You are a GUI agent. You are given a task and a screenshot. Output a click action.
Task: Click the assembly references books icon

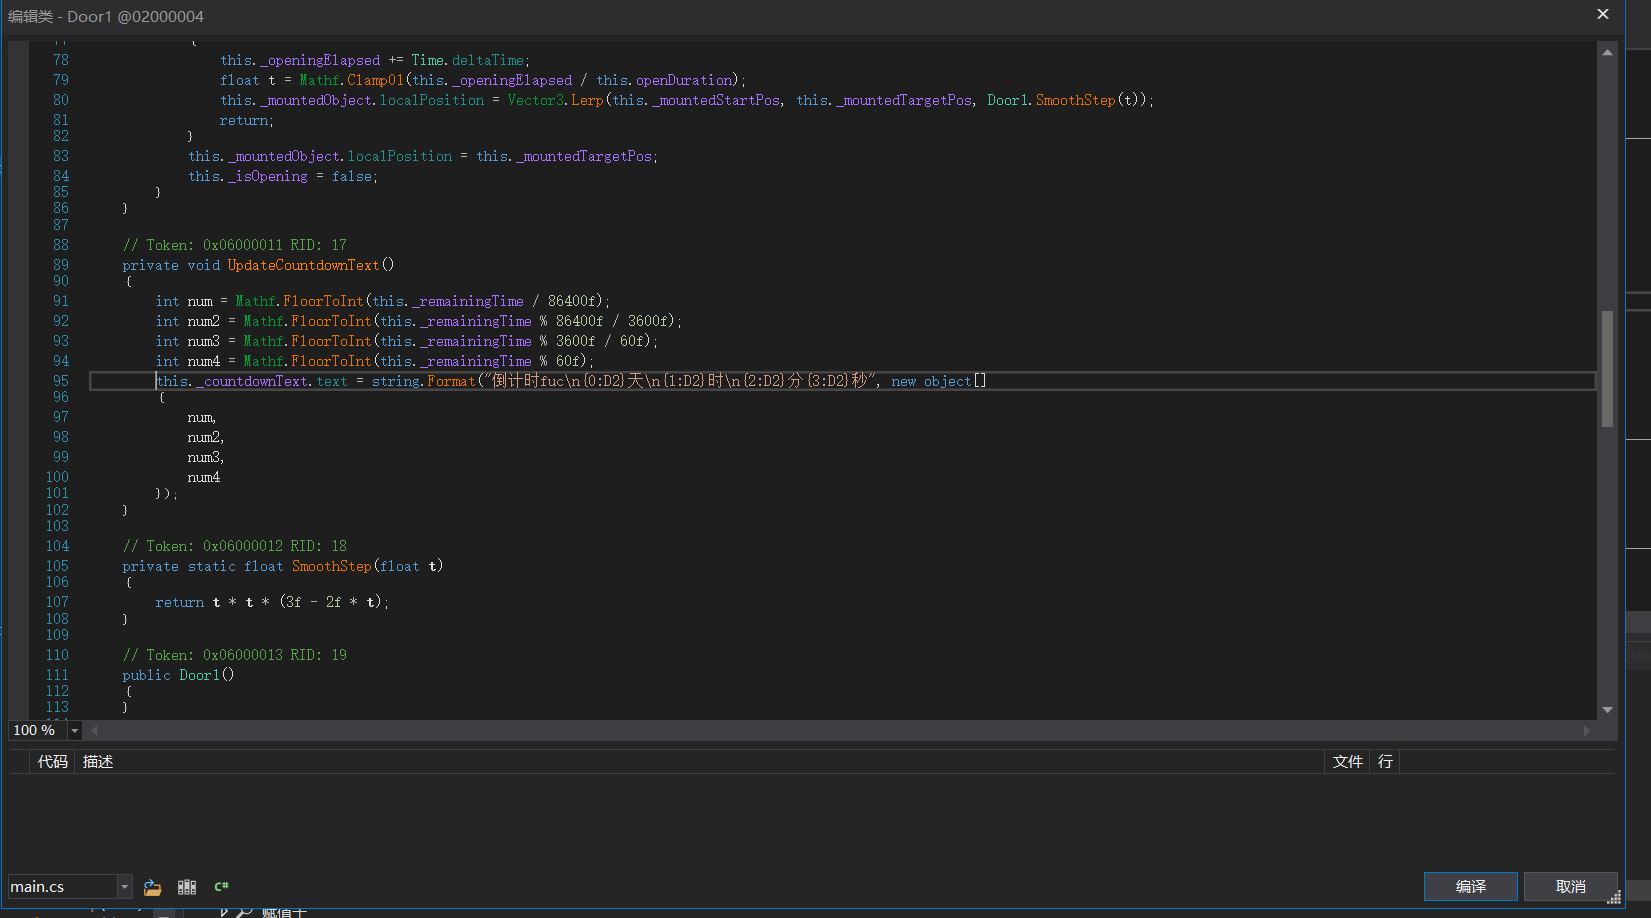pos(187,887)
